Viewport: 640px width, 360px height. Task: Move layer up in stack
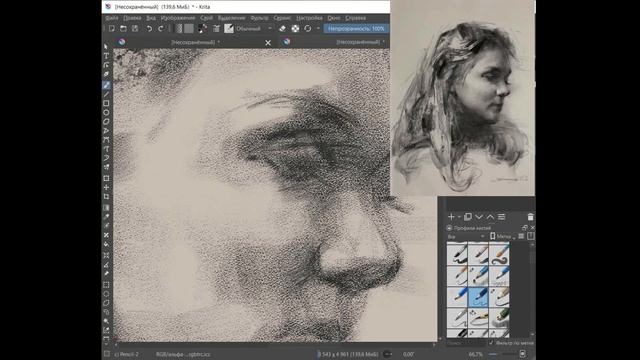coord(490,217)
